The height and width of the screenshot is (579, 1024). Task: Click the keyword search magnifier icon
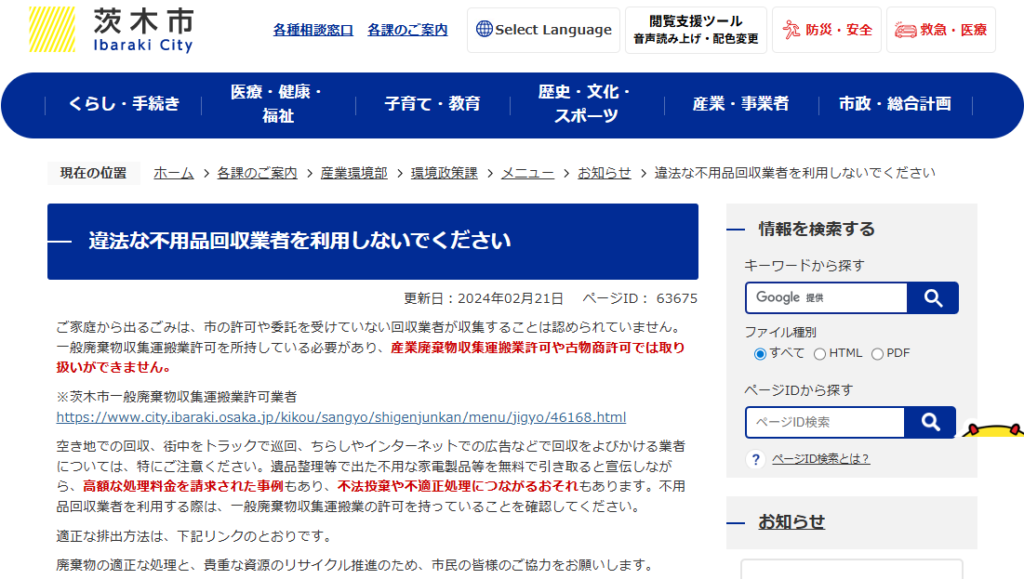pyautogui.click(x=932, y=297)
